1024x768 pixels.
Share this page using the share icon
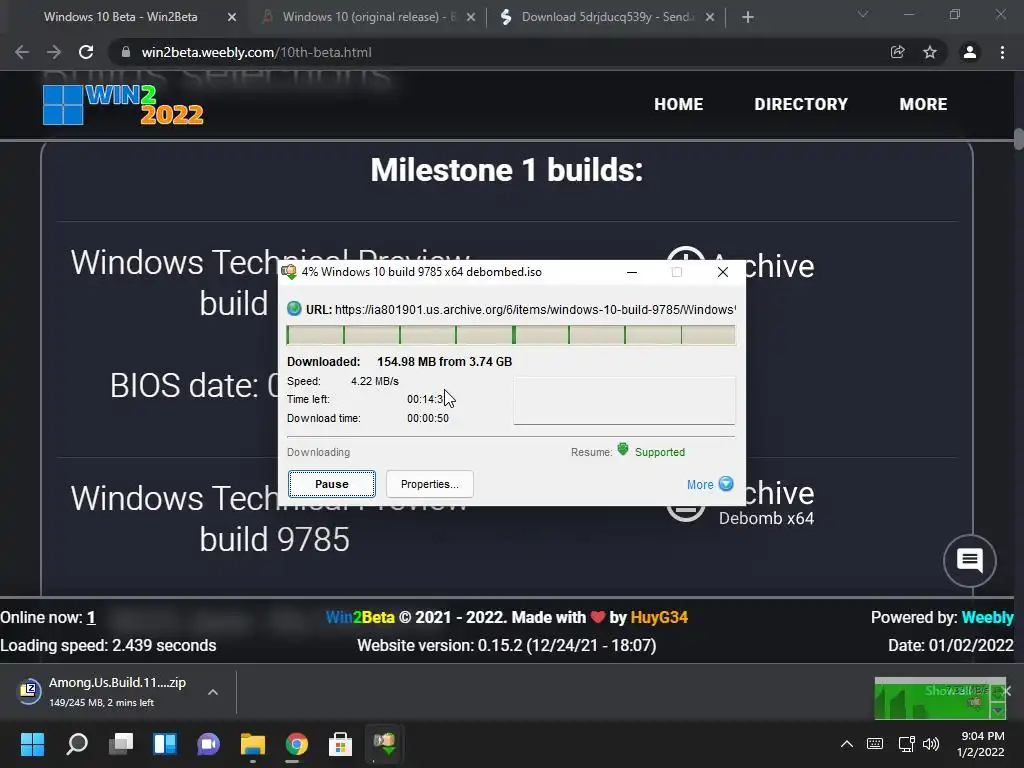click(x=897, y=52)
